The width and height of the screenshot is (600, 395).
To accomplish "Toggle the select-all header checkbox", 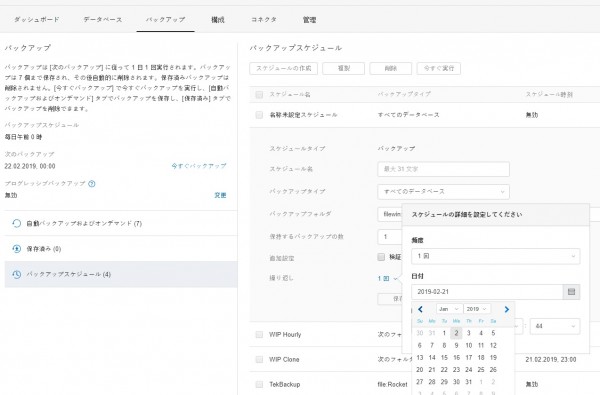I will pyautogui.click(x=259, y=95).
